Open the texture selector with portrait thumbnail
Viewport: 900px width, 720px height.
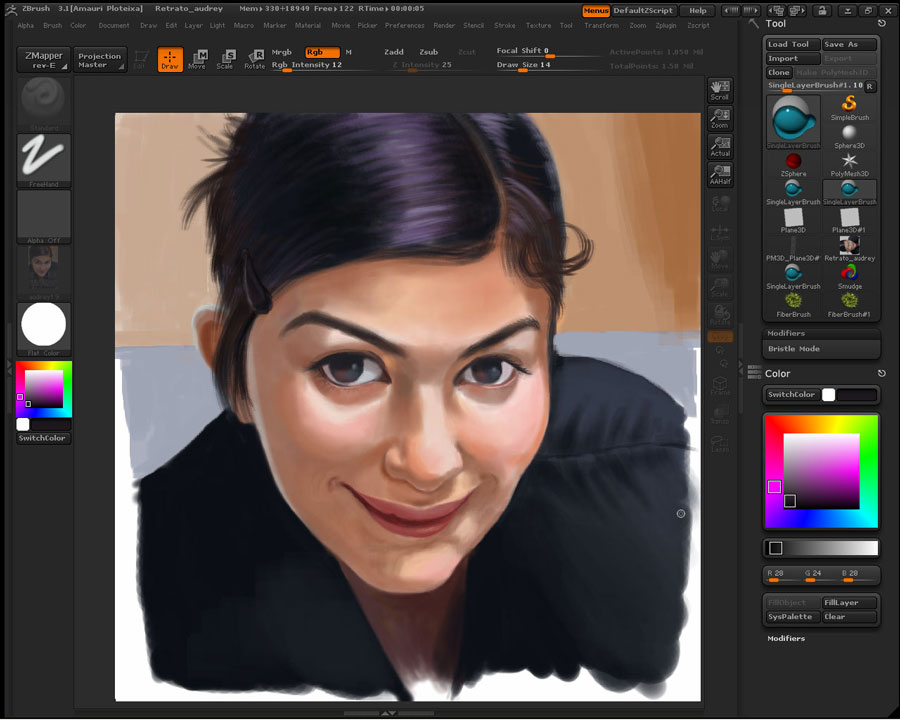point(44,273)
